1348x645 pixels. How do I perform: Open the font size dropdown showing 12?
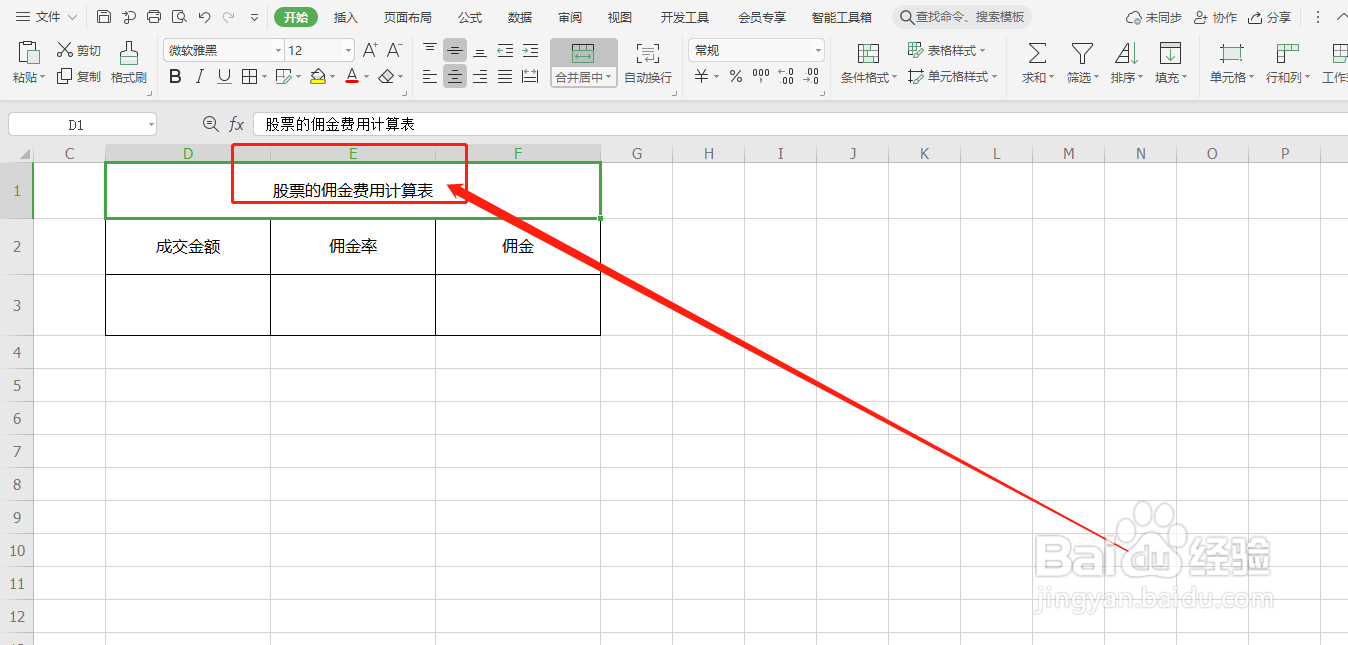click(x=348, y=50)
